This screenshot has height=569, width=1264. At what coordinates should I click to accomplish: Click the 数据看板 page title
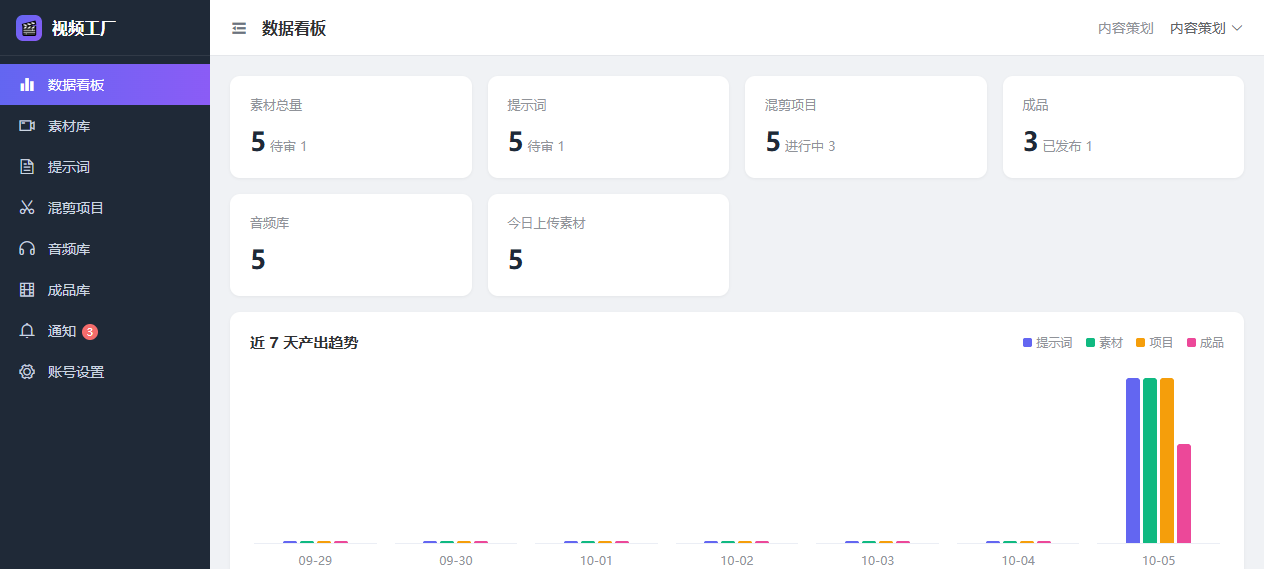[294, 28]
